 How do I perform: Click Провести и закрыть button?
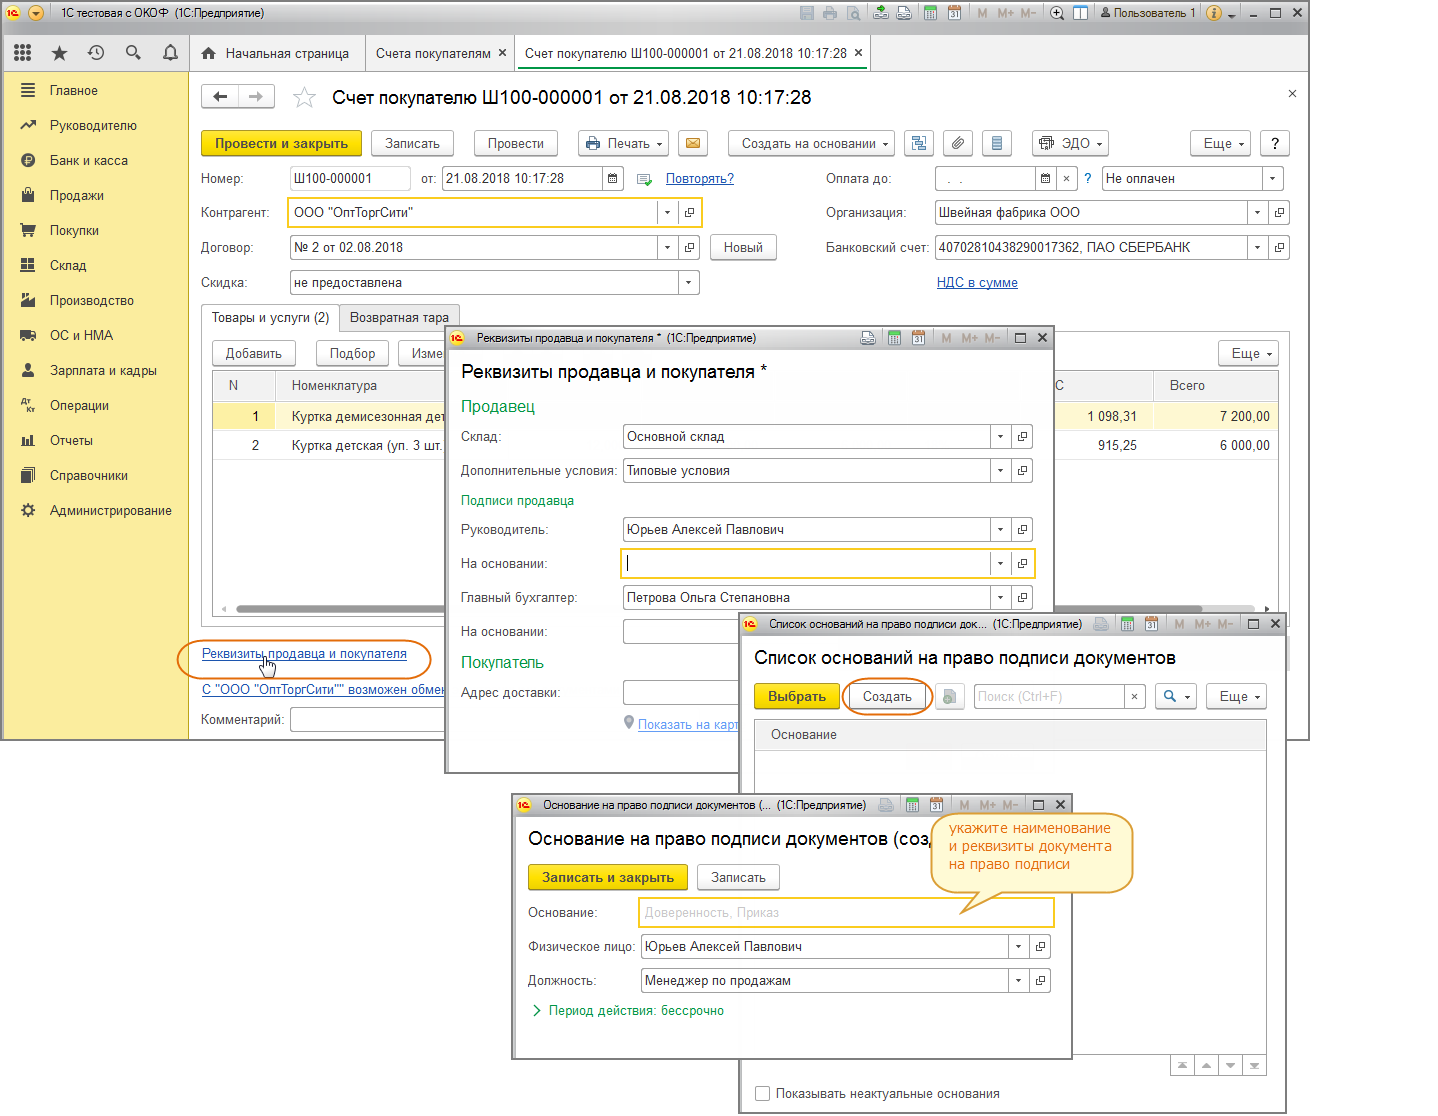tap(281, 143)
